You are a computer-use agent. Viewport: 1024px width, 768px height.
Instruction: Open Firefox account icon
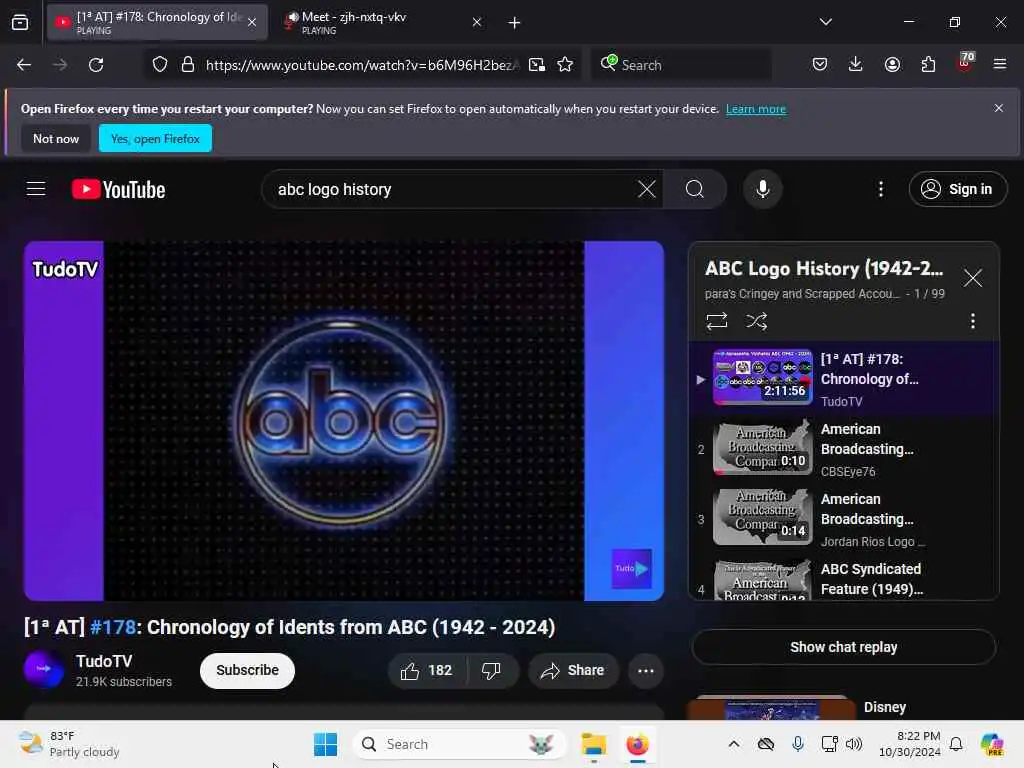tap(892, 64)
